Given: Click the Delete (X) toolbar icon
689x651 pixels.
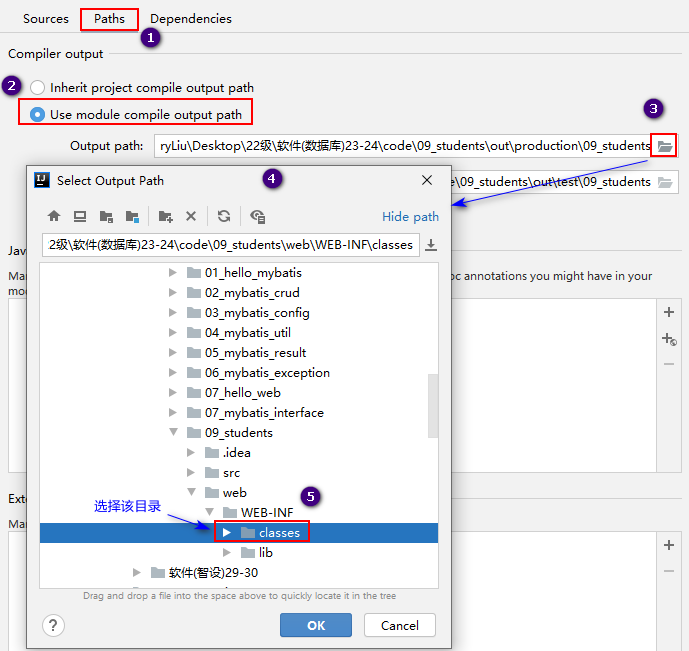Looking at the screenshot, I should (x=191, y=216).
